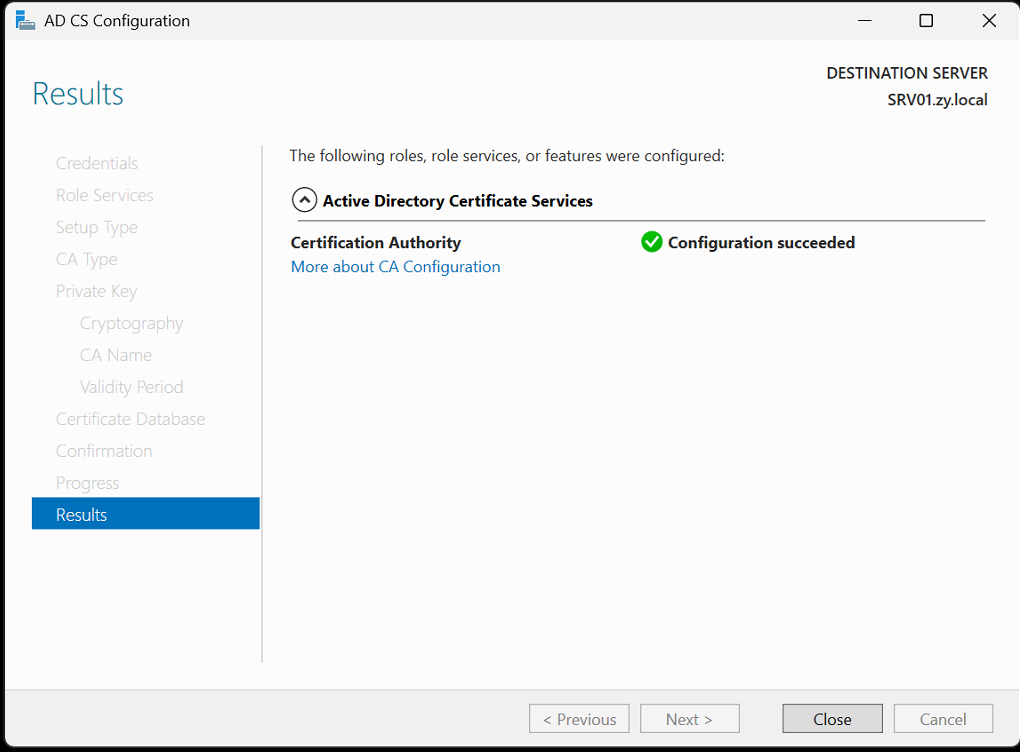1020x752 pixels.
Task: Select the Progress step in sidebar
Action: pos(87,483)
